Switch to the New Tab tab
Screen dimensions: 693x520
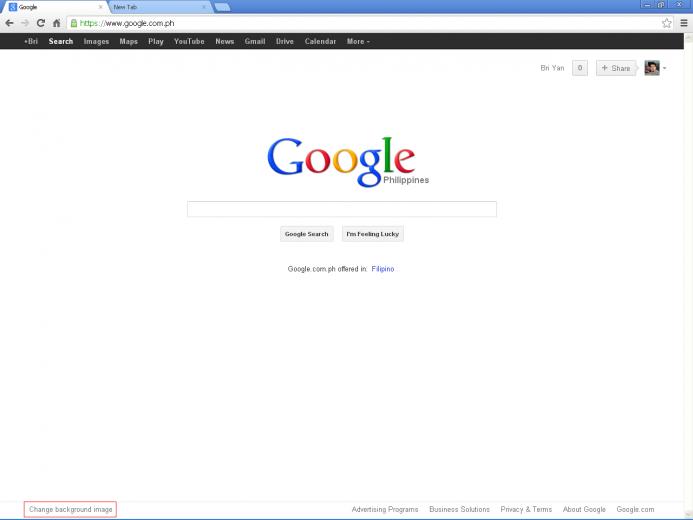point(159,7)
